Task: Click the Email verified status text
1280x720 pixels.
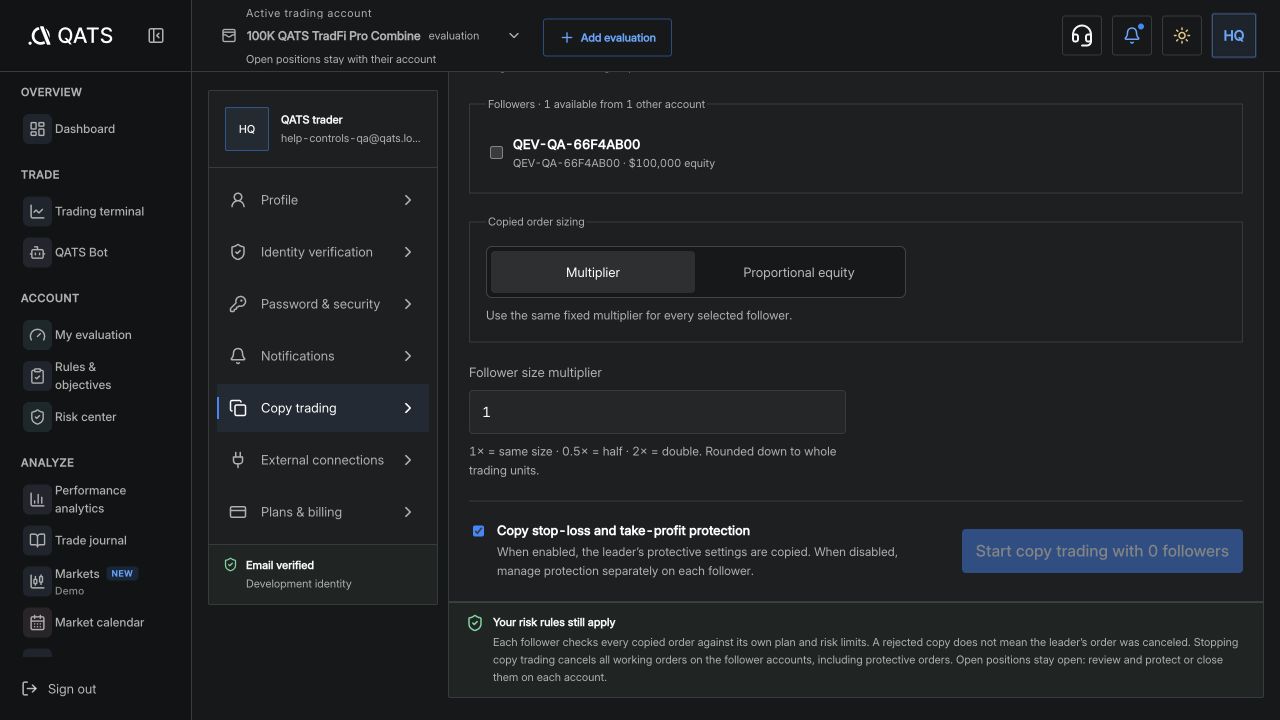Action: [280, 565]
